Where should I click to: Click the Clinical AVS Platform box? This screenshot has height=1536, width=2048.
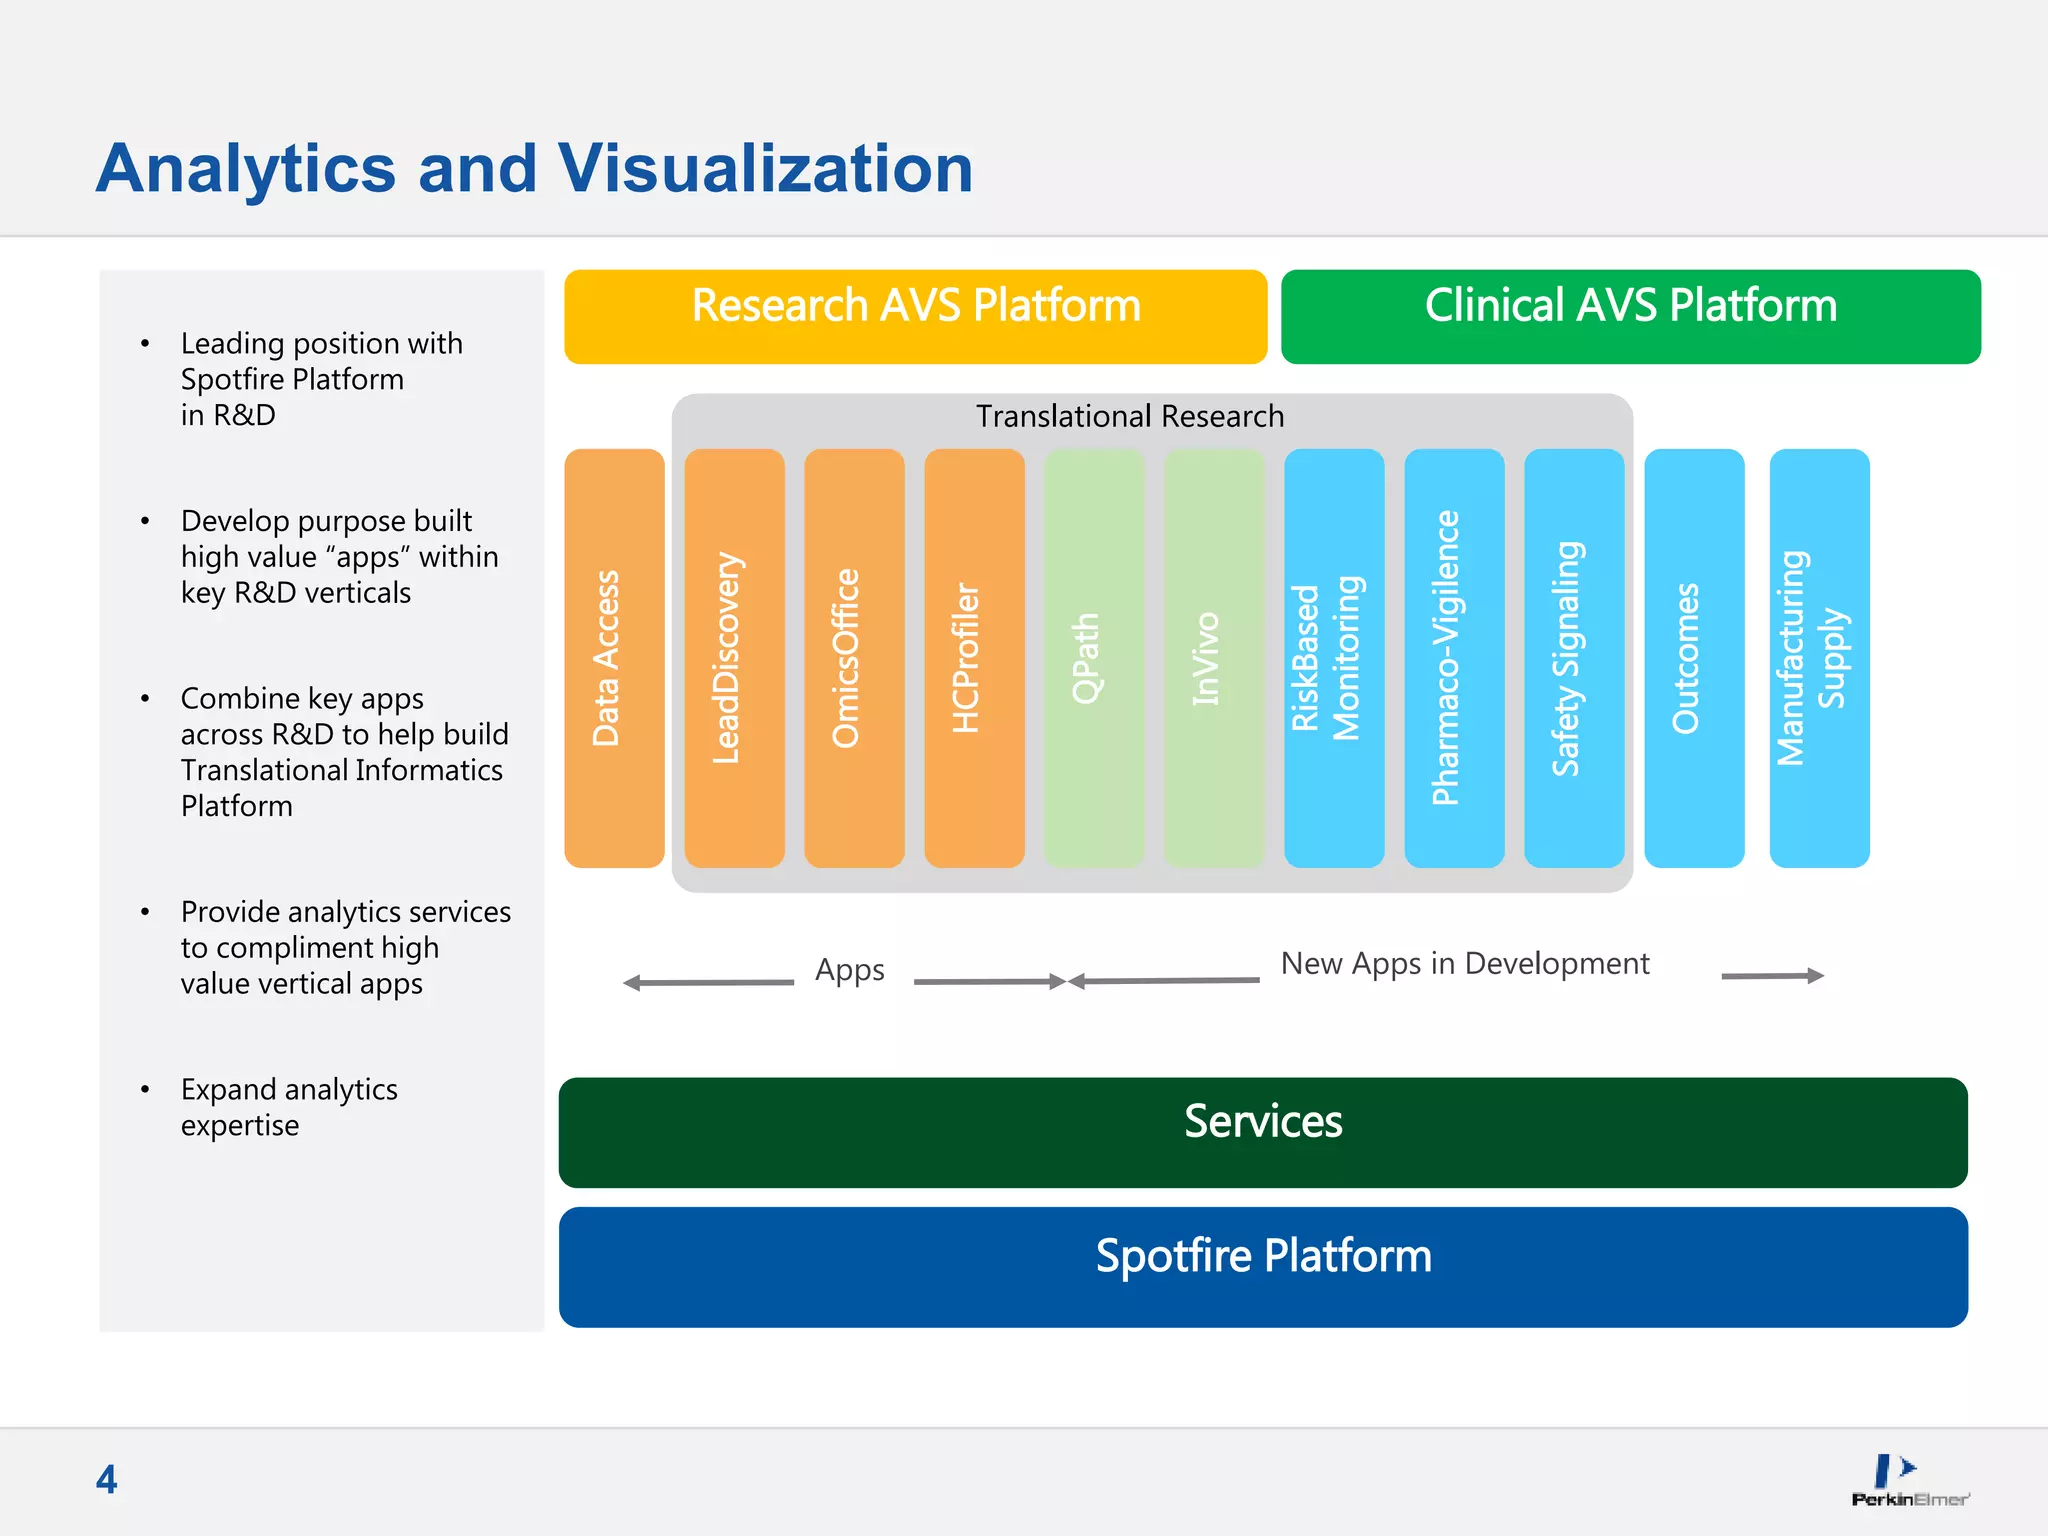(1630, 316)
